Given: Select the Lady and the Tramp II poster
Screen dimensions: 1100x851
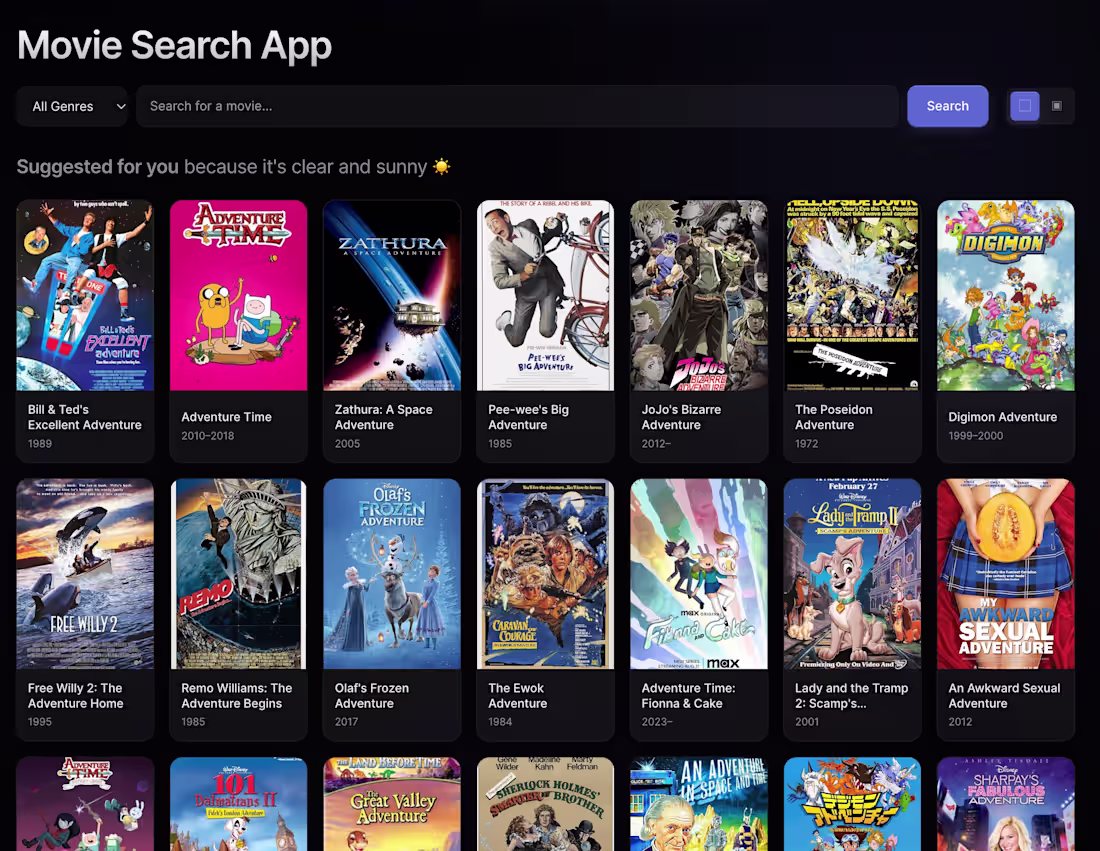Looking at the screenshot, I should pyautogui.click(x=852, y=574).
